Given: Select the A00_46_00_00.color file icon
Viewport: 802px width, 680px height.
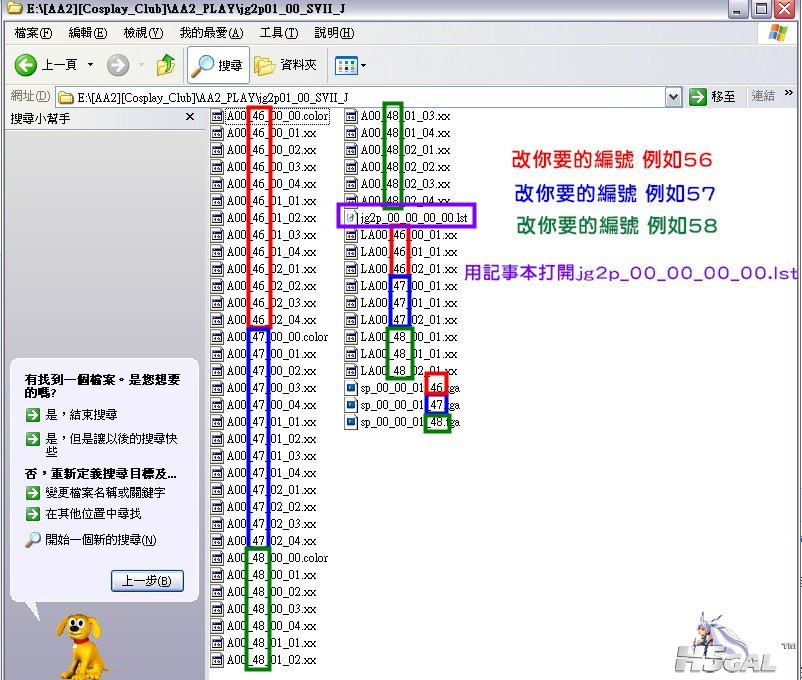Looking at the screenshot, I should pyautogui.click(x=217, y=116).
